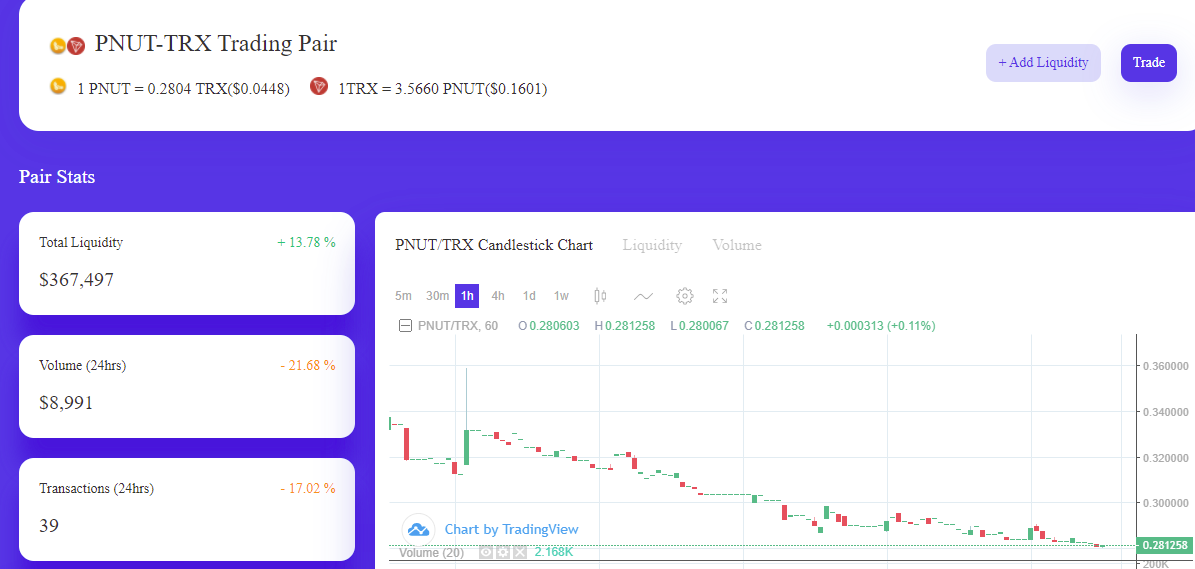Click 1 PNUT = 0.2804 TRX($0.0448) text
This screenshot has width=1195, height=569.
tap(184, 89)
